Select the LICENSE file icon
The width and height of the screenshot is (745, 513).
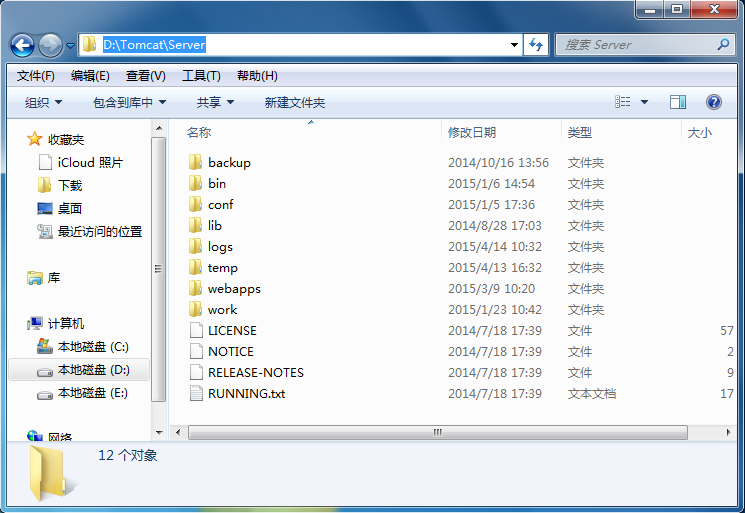196,330
